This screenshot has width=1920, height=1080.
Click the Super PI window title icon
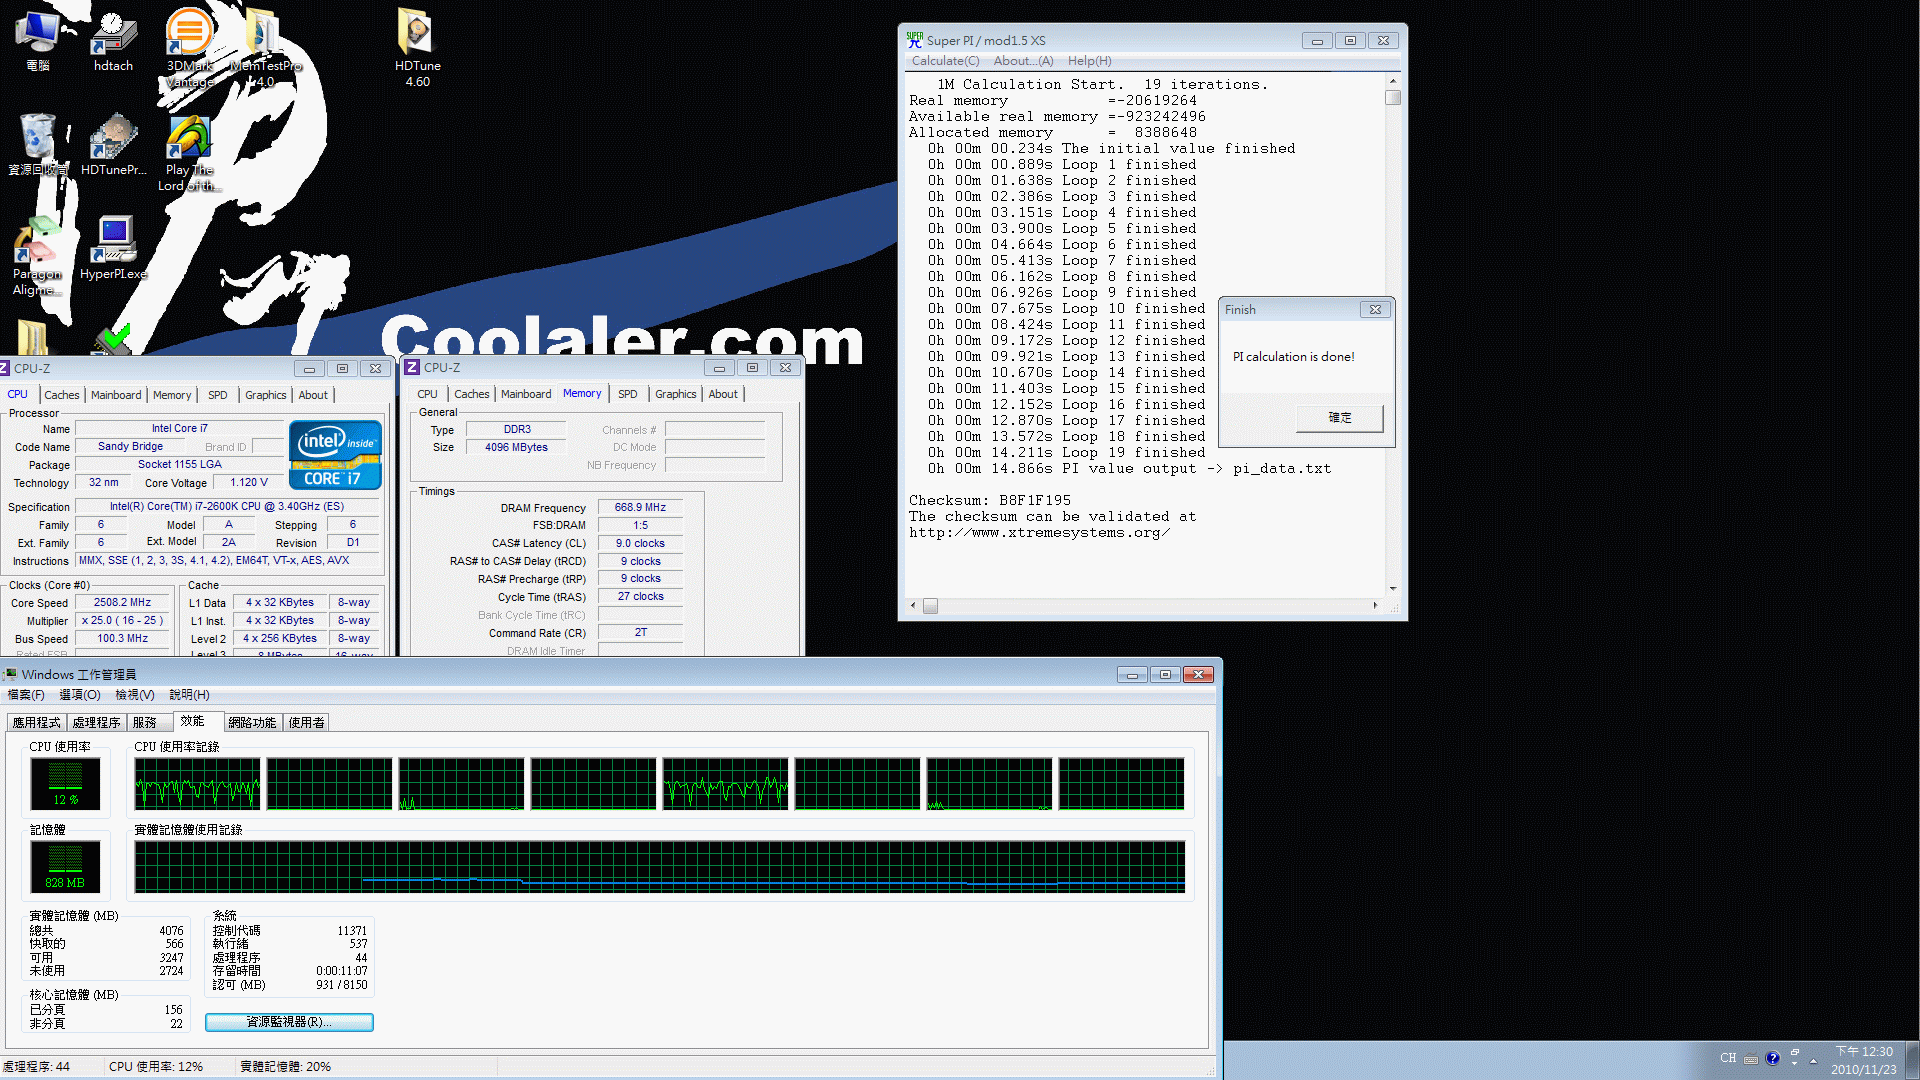[x=914, y=40]
